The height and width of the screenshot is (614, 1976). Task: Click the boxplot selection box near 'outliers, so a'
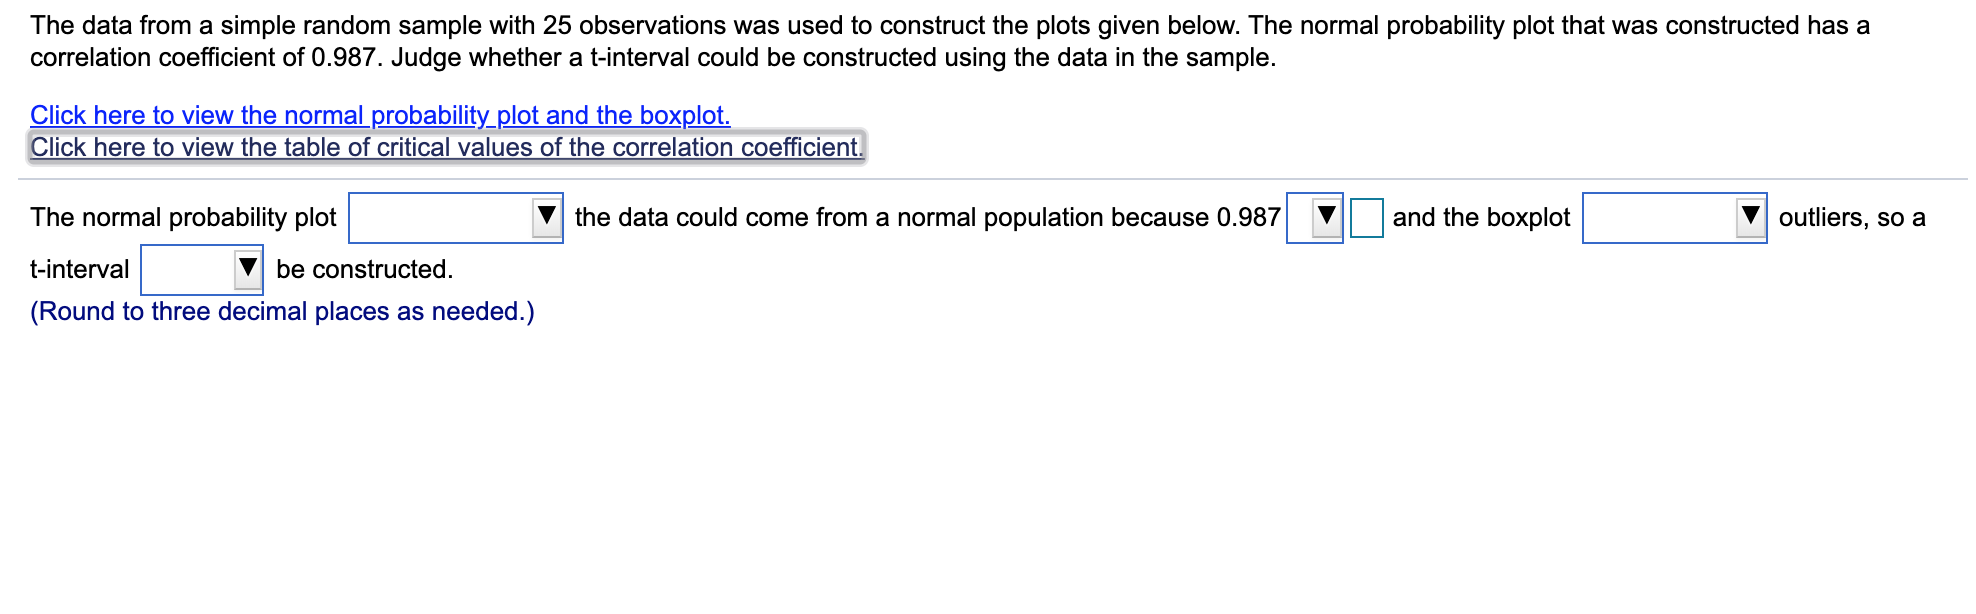tap(1675, 218)
